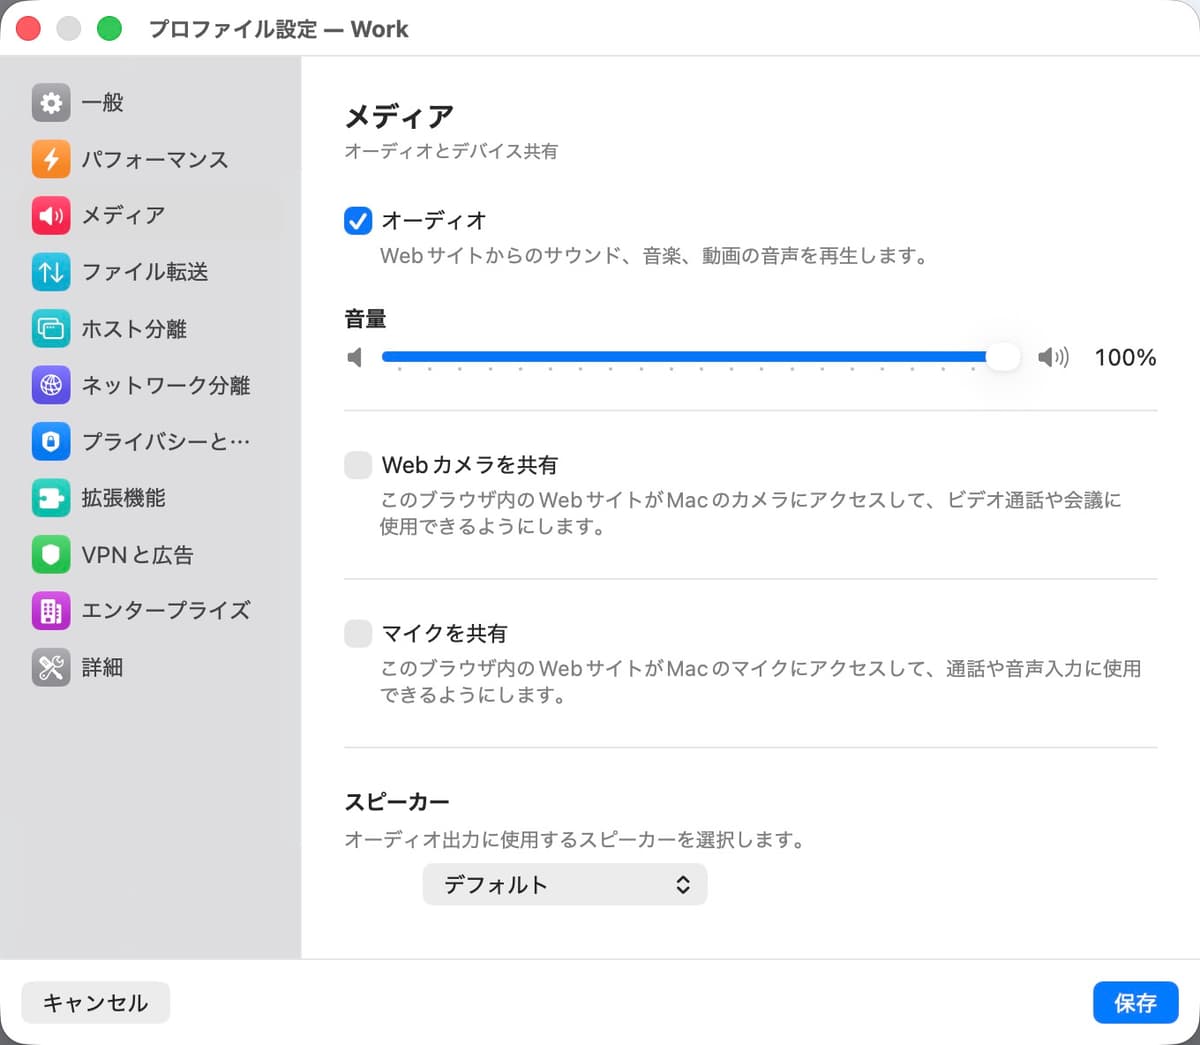The height and width of the screenshot is (1045, 1200).
Task: Click the puzzle icon for 拡張機能
Action: tap(51, 498)
